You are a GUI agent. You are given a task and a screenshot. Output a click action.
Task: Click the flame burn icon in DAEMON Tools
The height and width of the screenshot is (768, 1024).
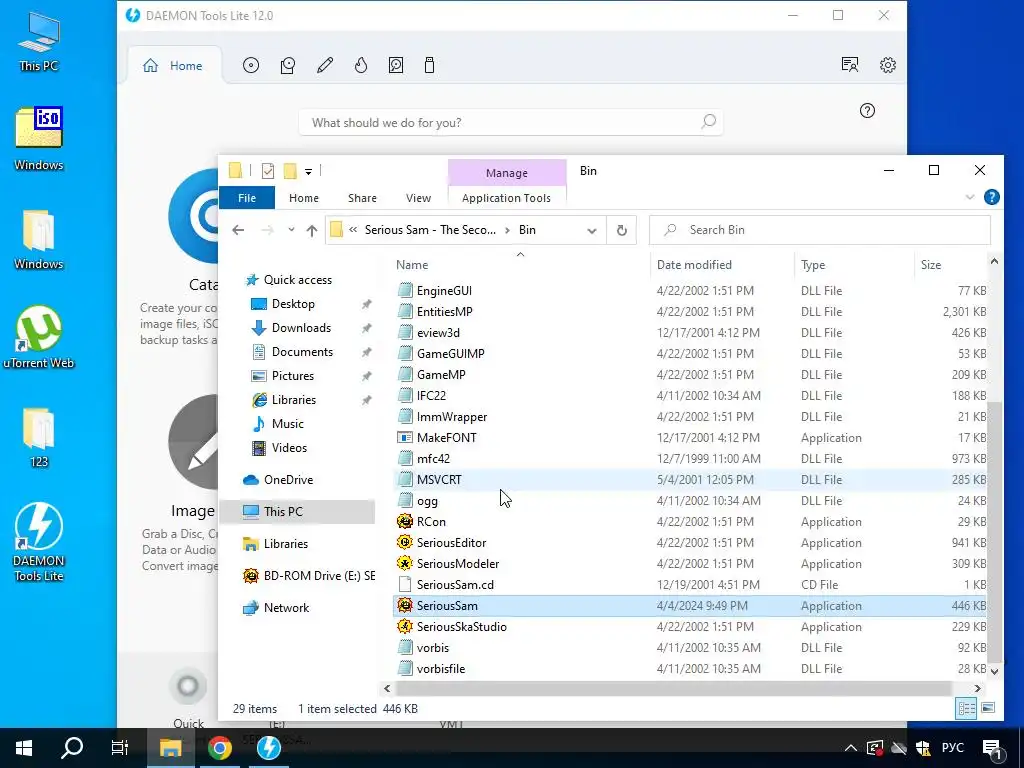coord(360,65)
